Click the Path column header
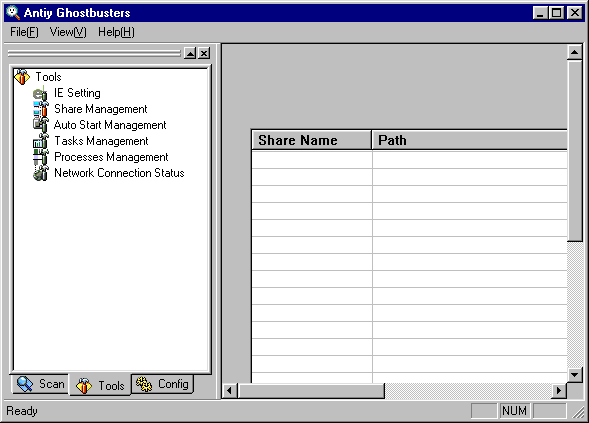589x423 pixels. (x=470, y=140)
